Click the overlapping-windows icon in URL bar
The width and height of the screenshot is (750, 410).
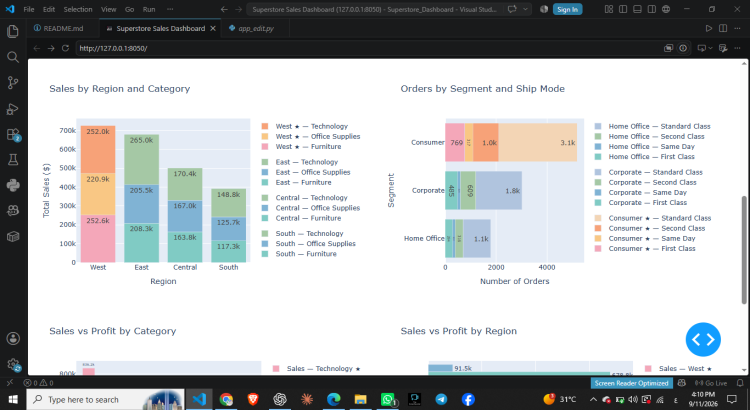pyautogui.click(x=669, y=48)
